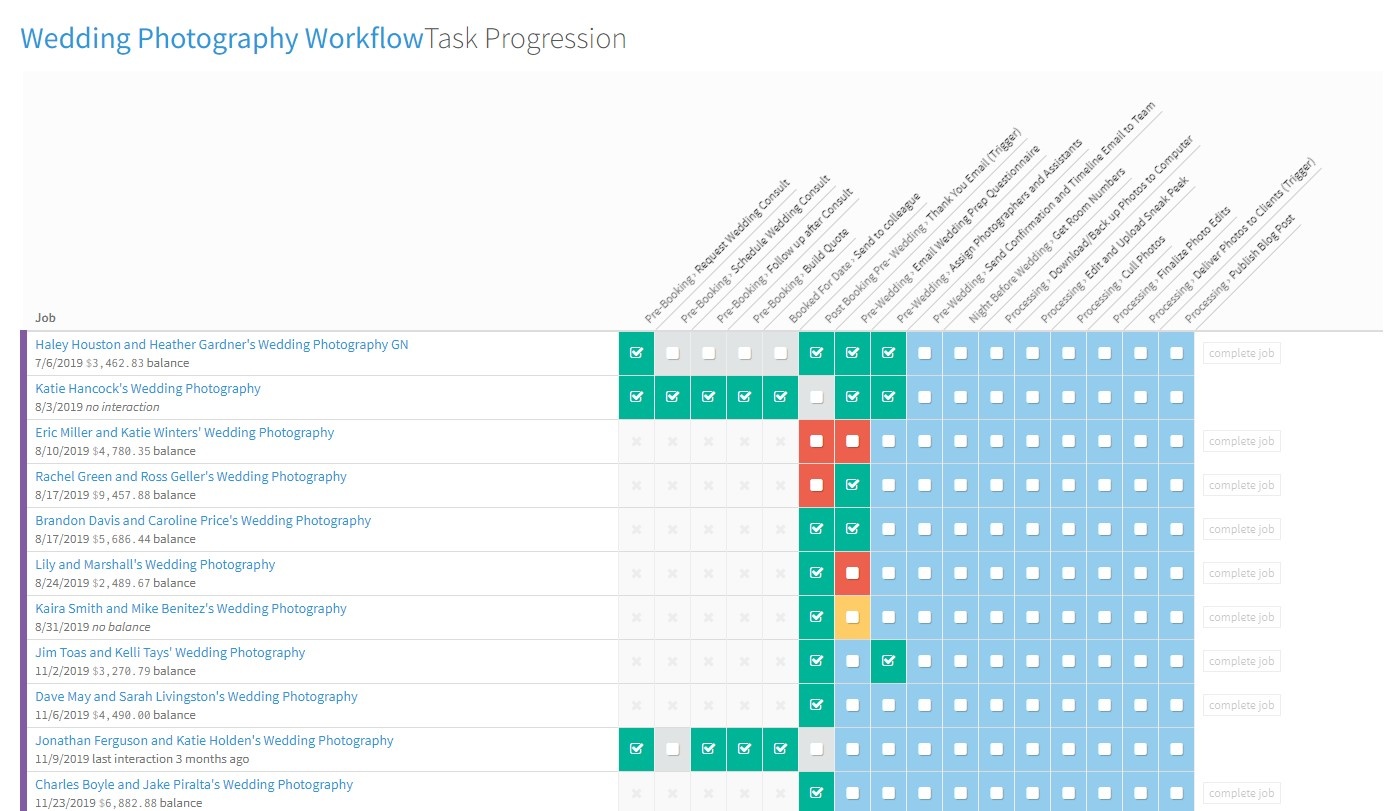Image resolution: width=1398 pixels, height=811 pixels.
Task: Click the Wedding Photography Workflow title link
Action: click(222, 39)
